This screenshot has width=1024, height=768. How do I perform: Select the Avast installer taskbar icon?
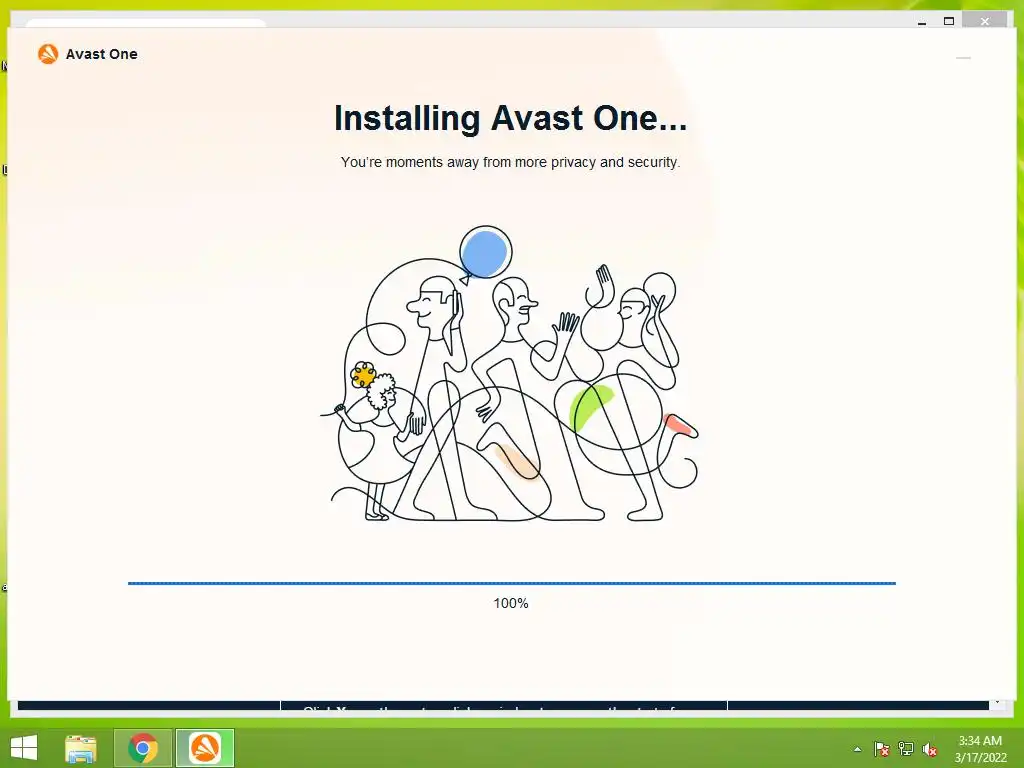pyautogui.click(x=204, y=748)
